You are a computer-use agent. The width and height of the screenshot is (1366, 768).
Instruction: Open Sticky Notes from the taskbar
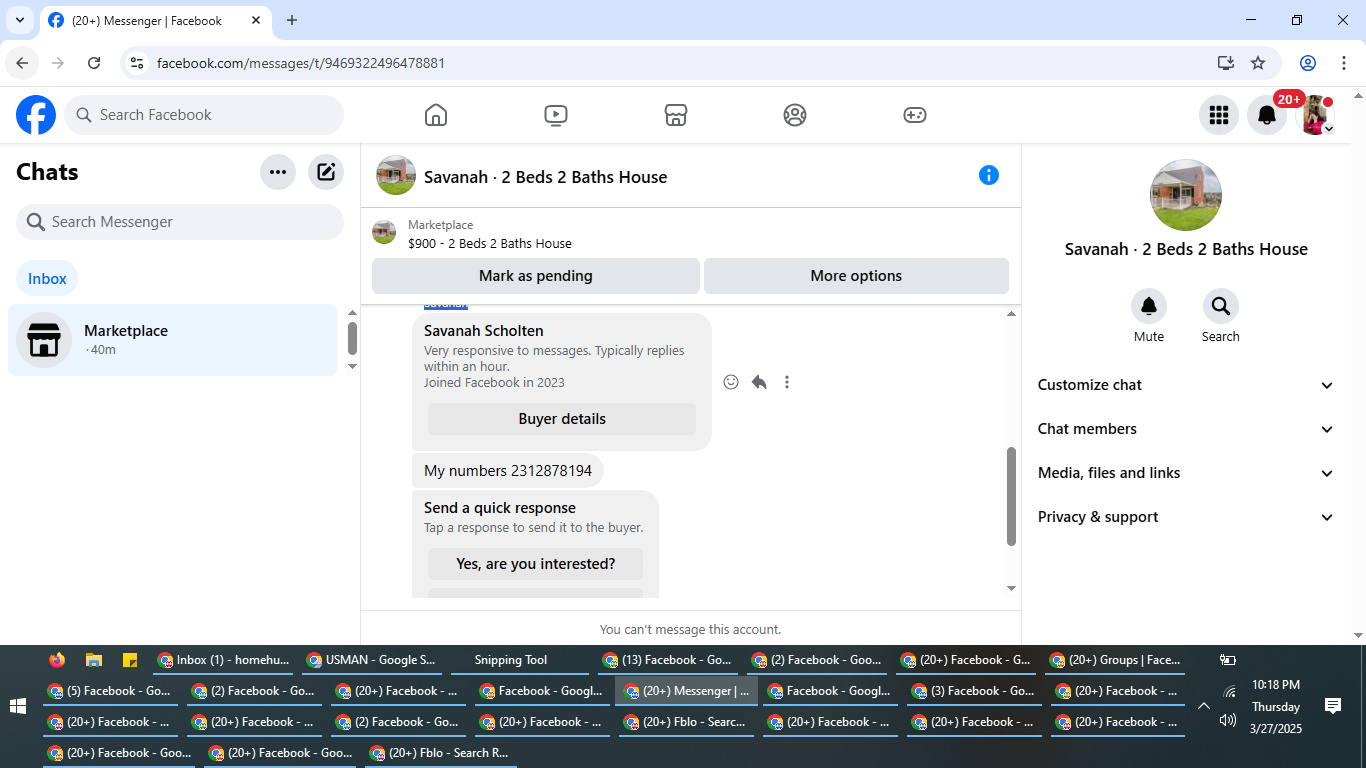pyautogui.click(x=129, y=660)
